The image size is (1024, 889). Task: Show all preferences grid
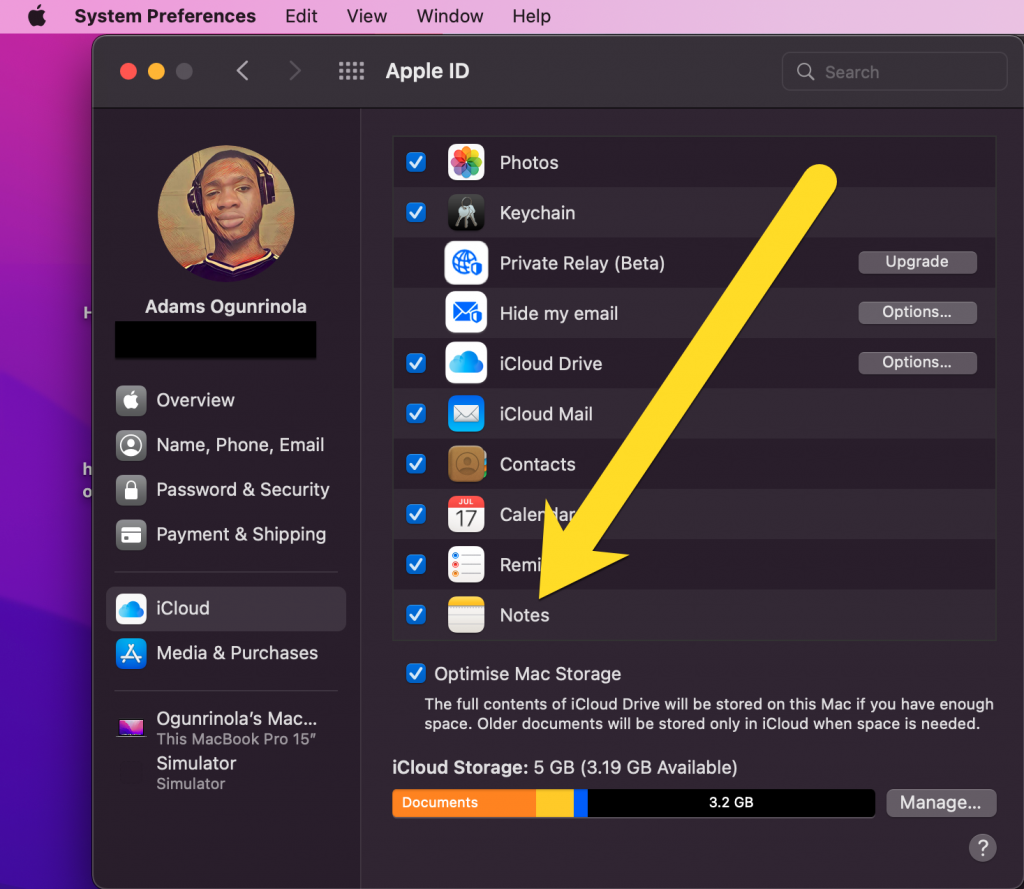coord(351,71)
